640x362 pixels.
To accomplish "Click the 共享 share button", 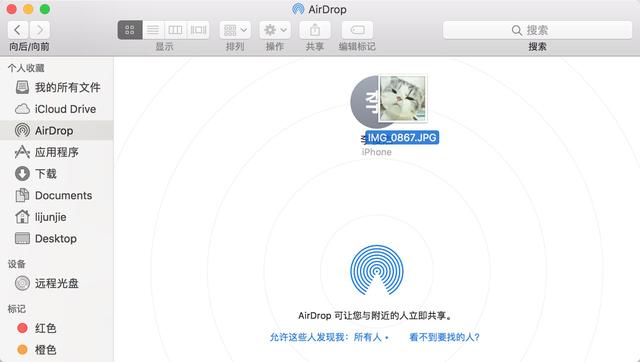I will pos(315,30).
